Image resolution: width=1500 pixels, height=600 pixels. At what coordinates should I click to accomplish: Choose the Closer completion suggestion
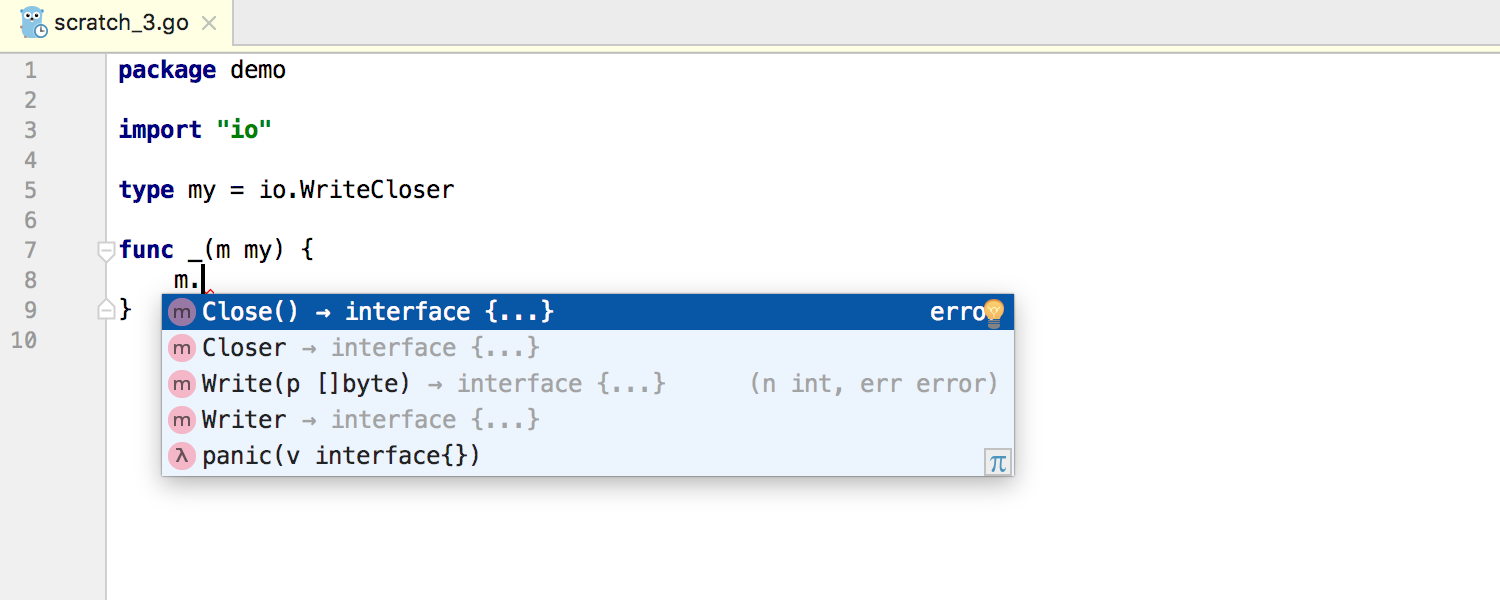588,348
